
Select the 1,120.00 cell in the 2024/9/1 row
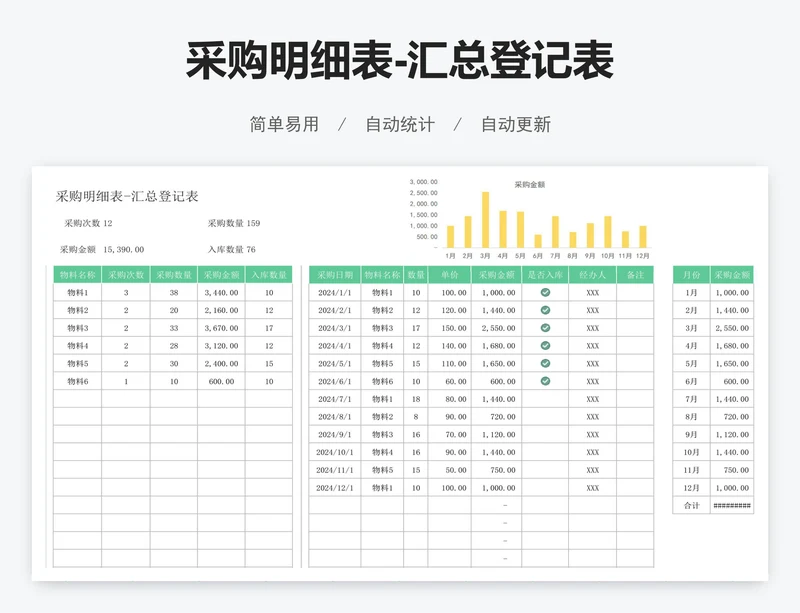coord(496,434)
